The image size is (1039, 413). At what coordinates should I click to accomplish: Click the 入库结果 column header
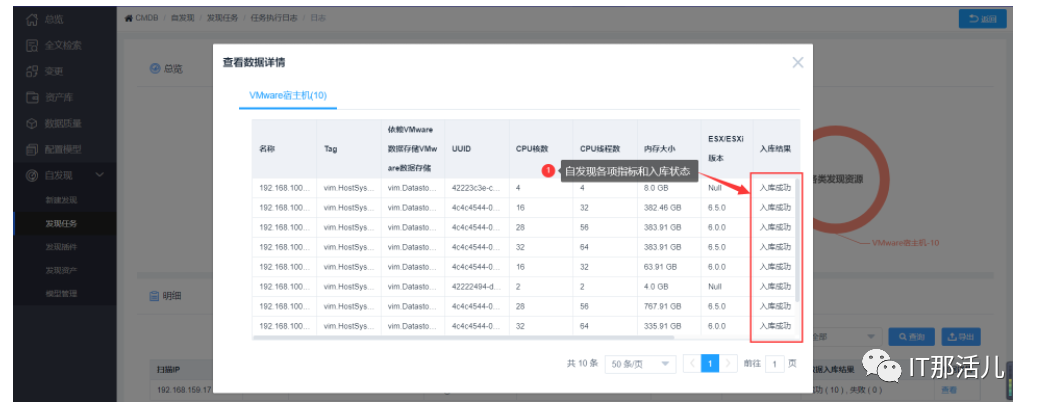775,149
